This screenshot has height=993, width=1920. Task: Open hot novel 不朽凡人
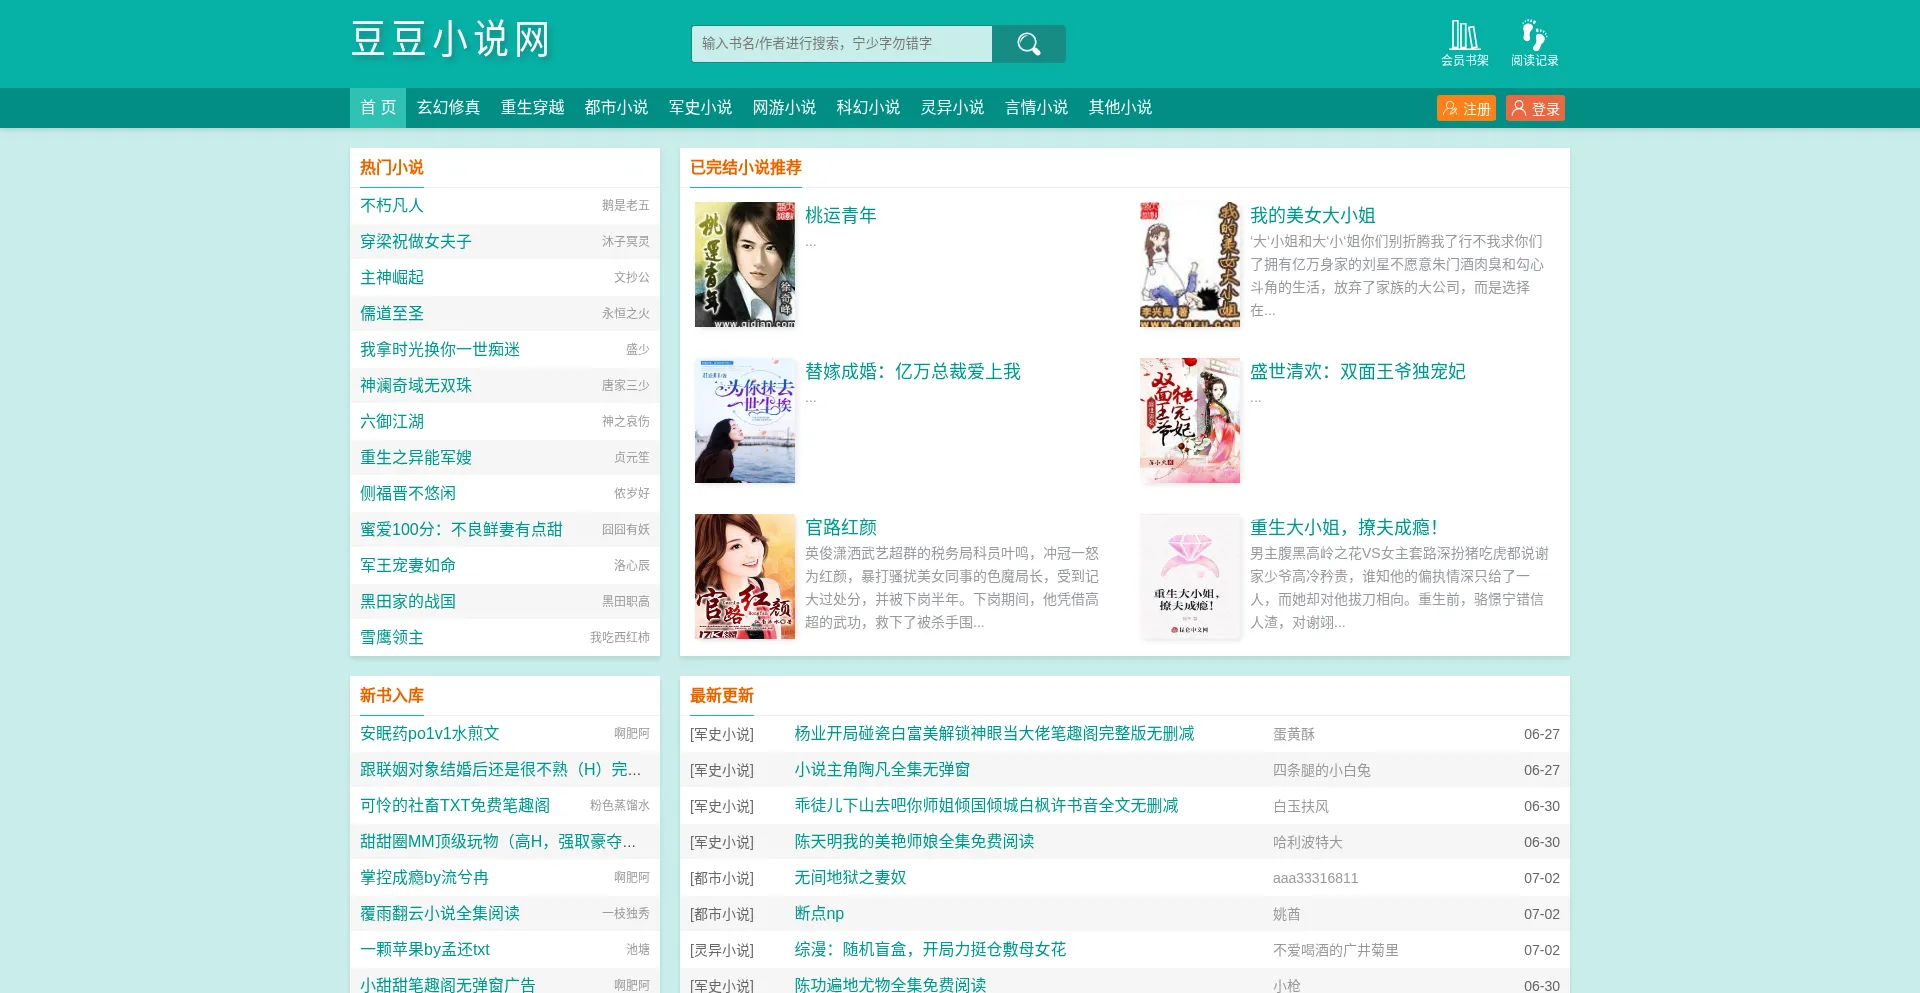pos(392,205)
